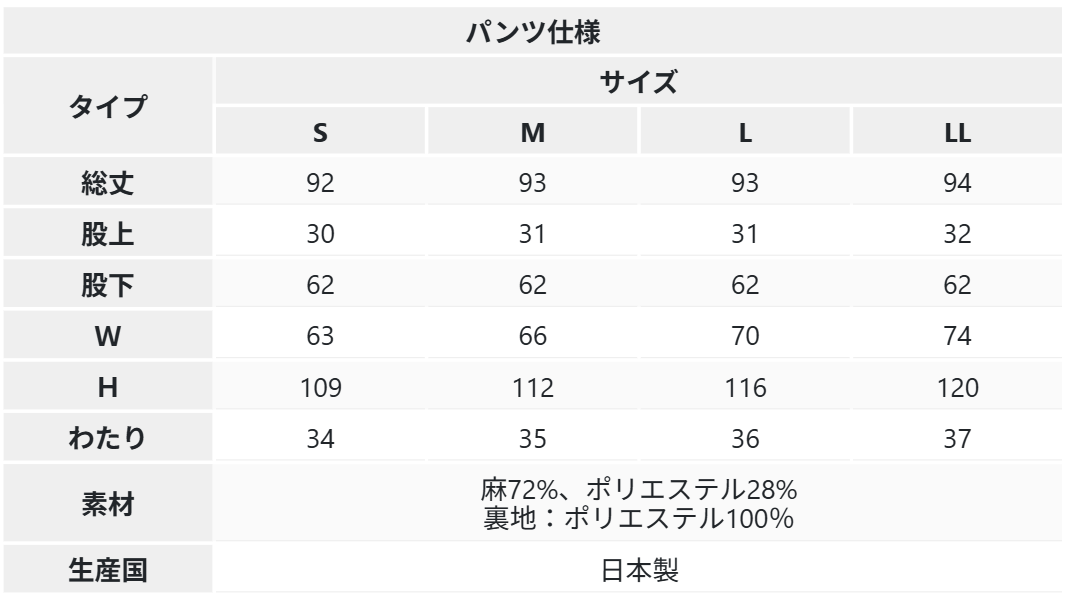Select the M size column header
The height and width of the screenshot is (596, 1065).
532,132
